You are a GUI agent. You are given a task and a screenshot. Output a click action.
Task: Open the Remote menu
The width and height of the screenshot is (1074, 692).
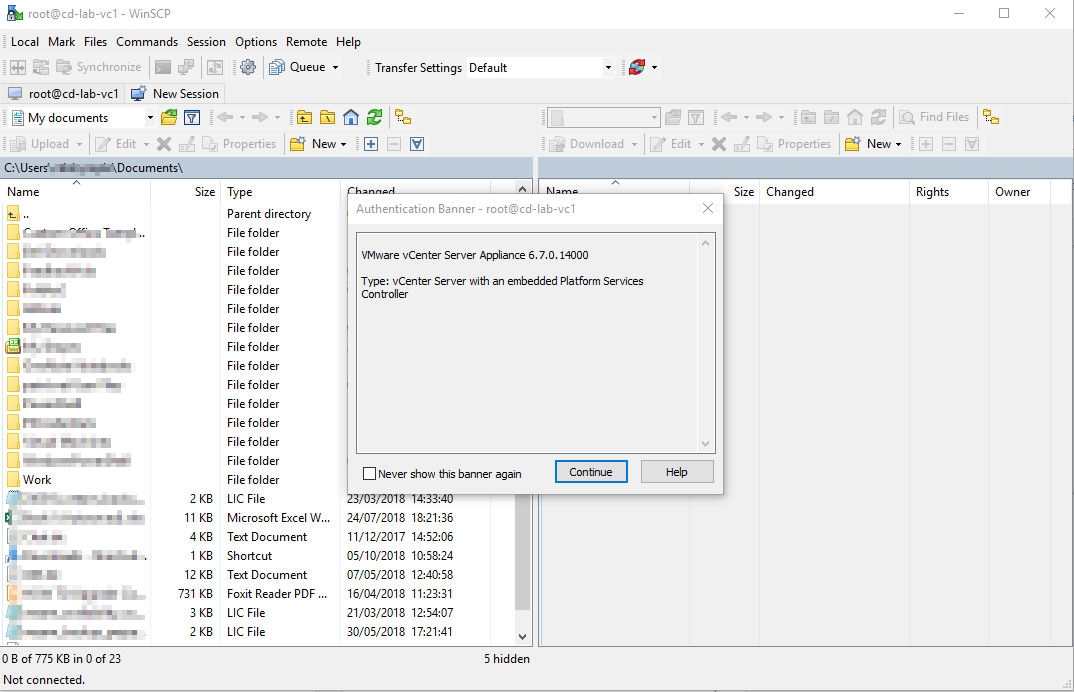pos(306,42)
